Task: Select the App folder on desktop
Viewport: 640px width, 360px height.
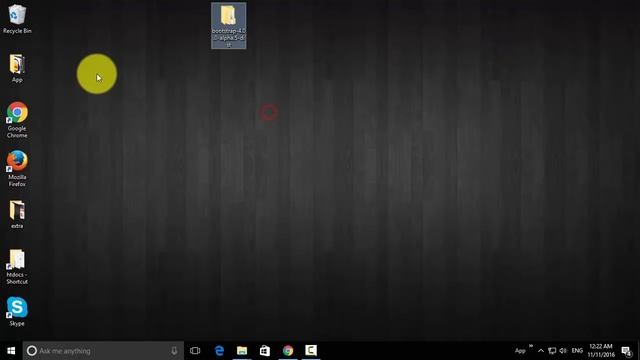Action: pyautogui.click(x=17, y=69)
